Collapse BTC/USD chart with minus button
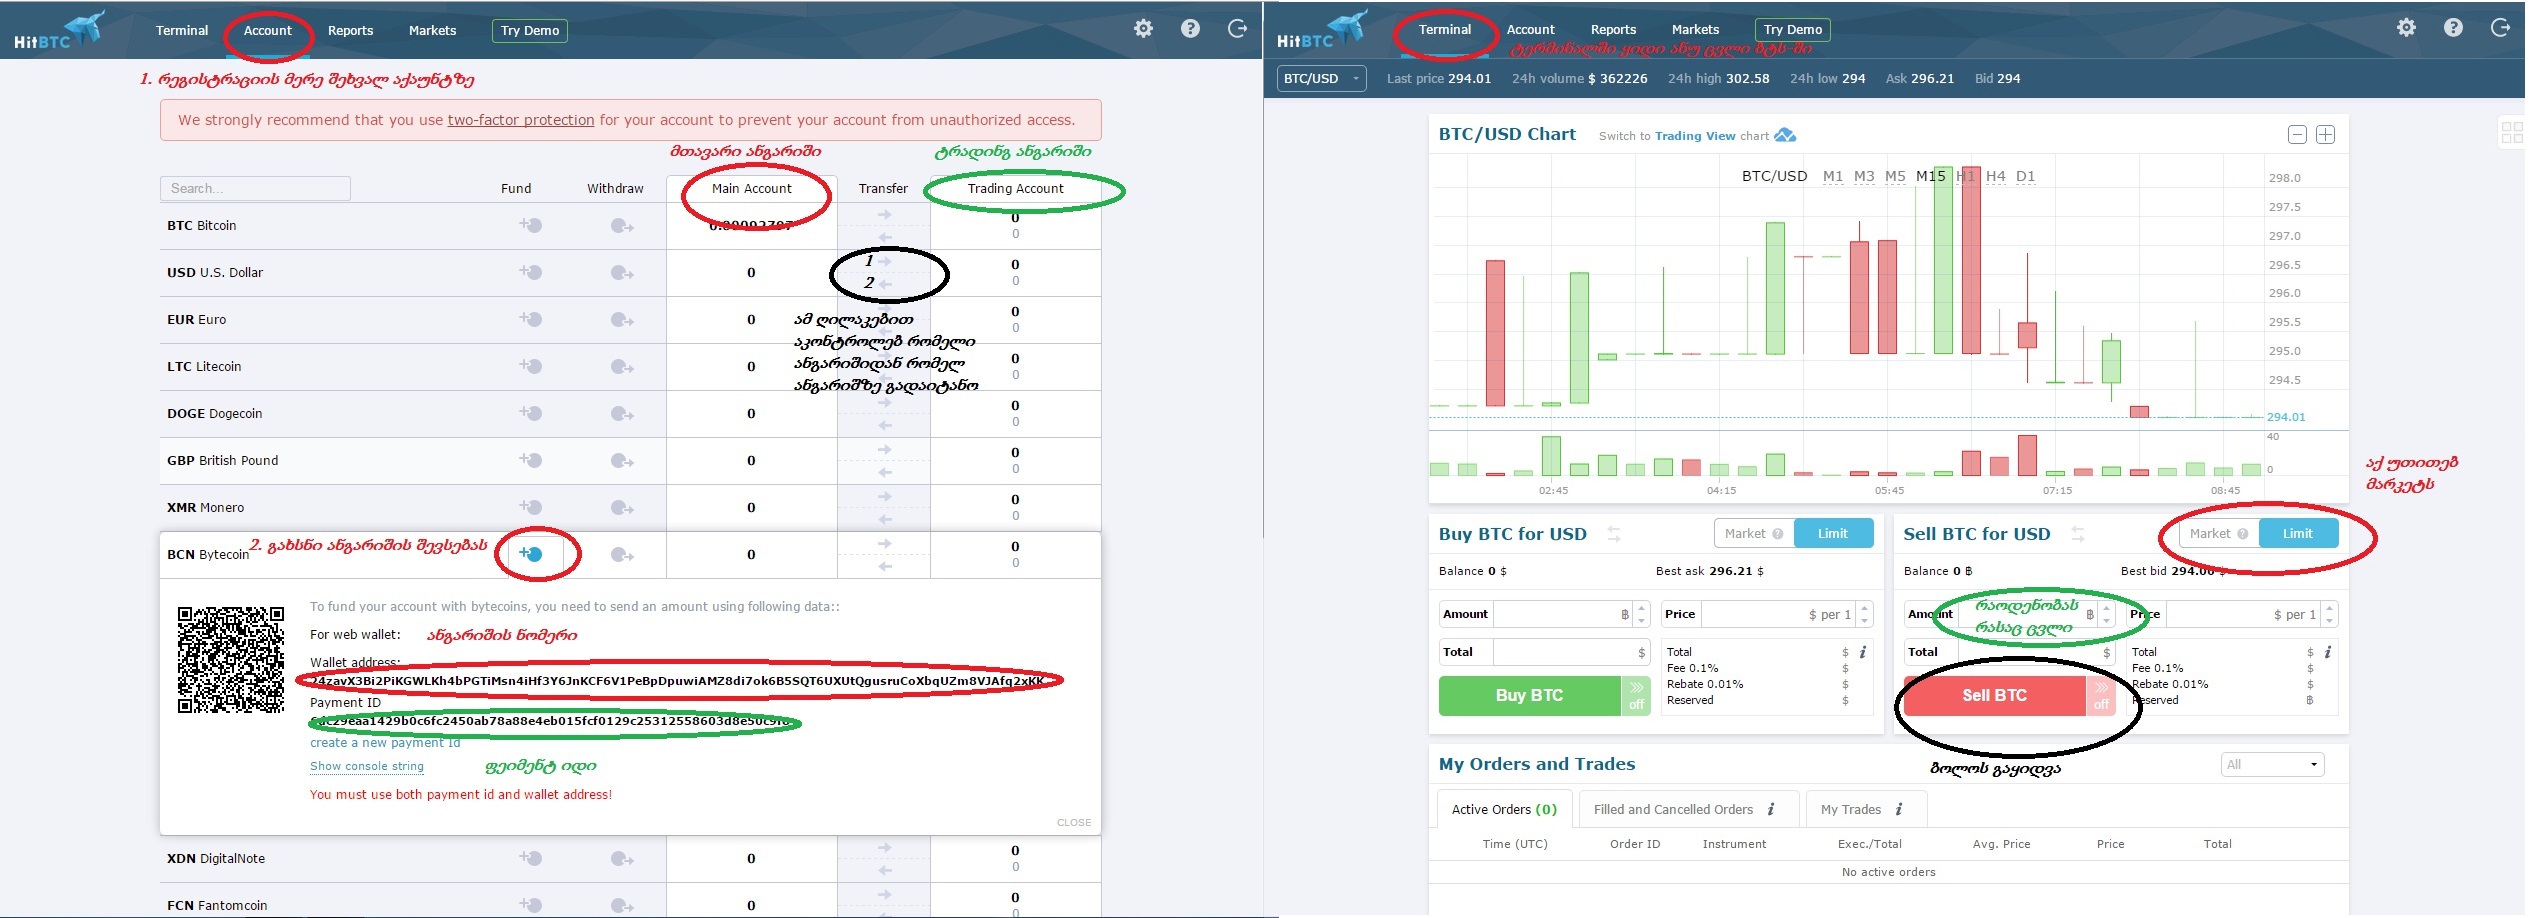 tap(2297, 135)
